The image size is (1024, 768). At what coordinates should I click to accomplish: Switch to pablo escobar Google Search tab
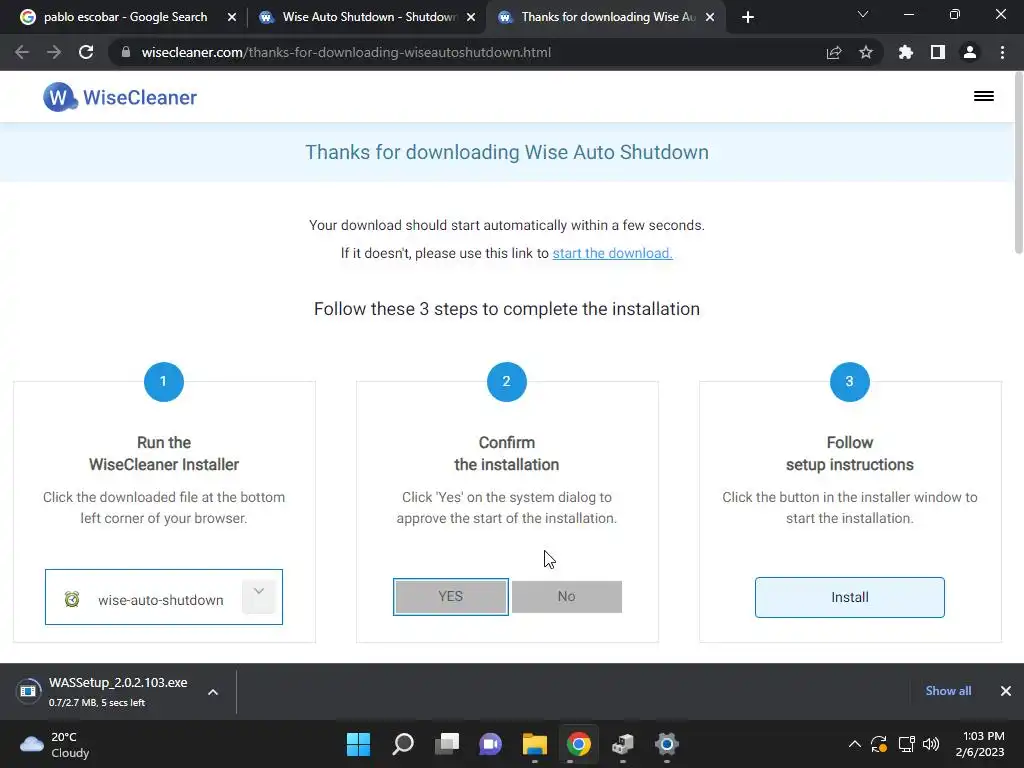click(123, 17)
